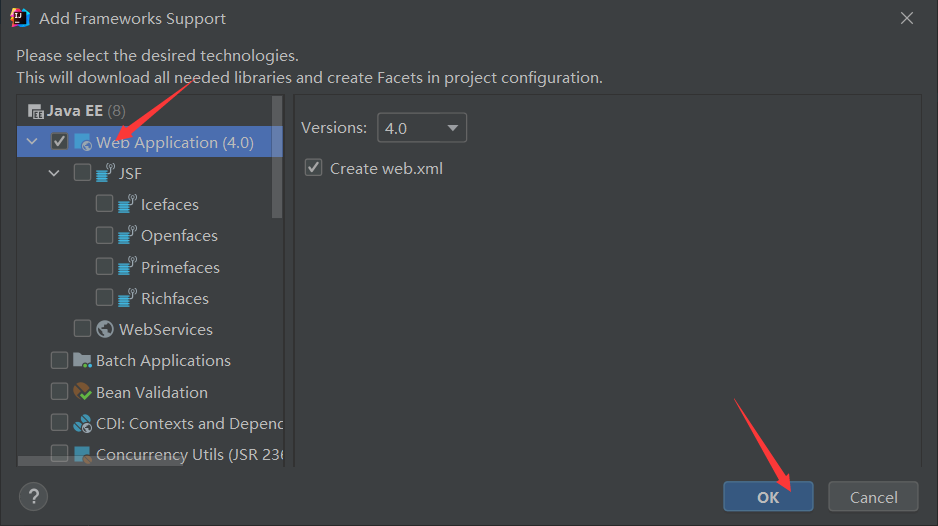Click the CDI Contexts icon
Viewport: 938px width, 526px height.
click(x=83, y=423)
